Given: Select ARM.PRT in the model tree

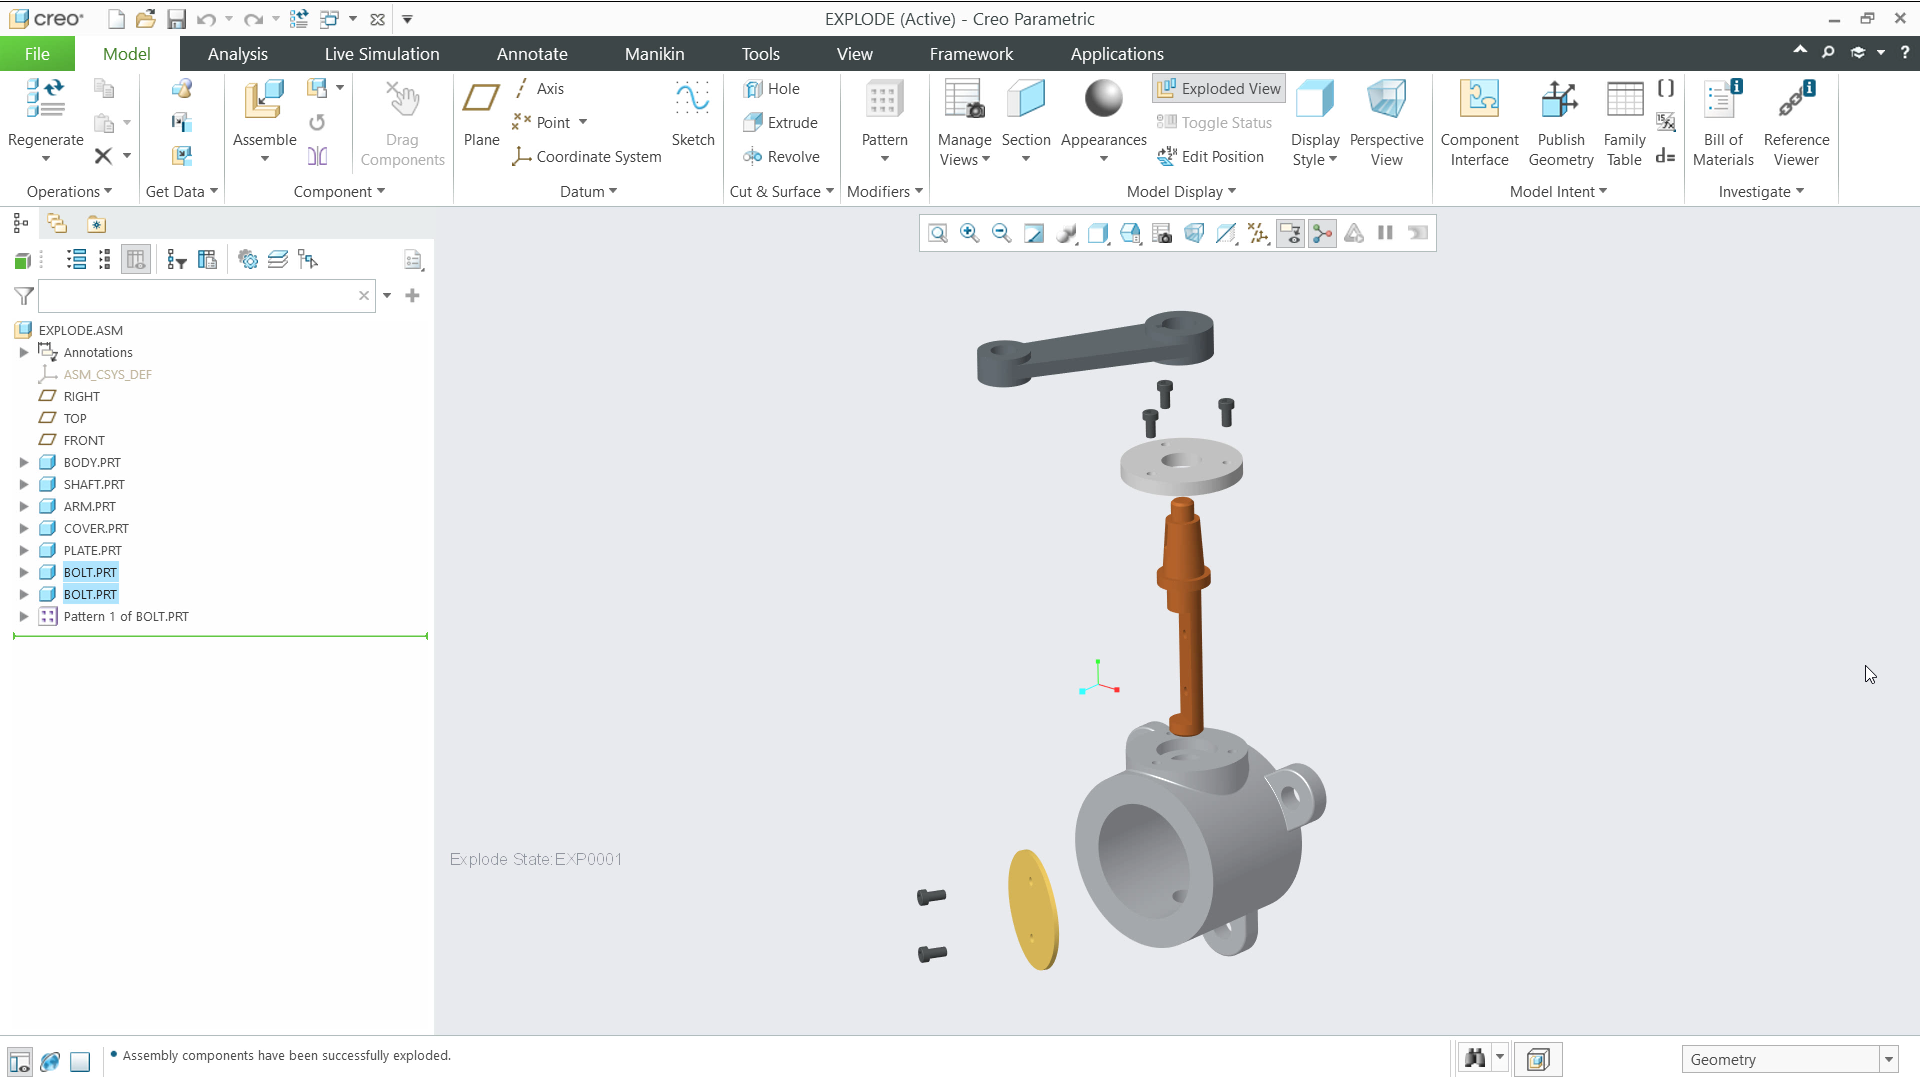Looking at the screenshot, I should [x=90, y=507].
